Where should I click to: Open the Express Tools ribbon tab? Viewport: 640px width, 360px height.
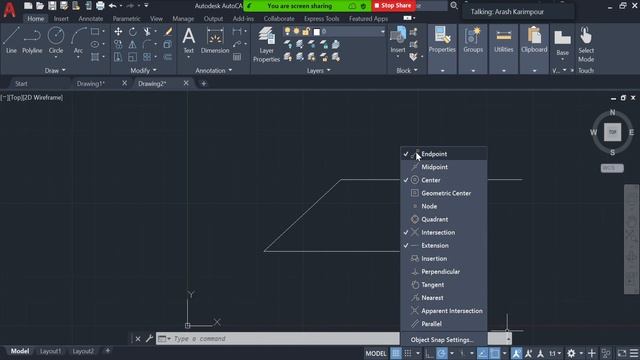click(x=321, y=18)
